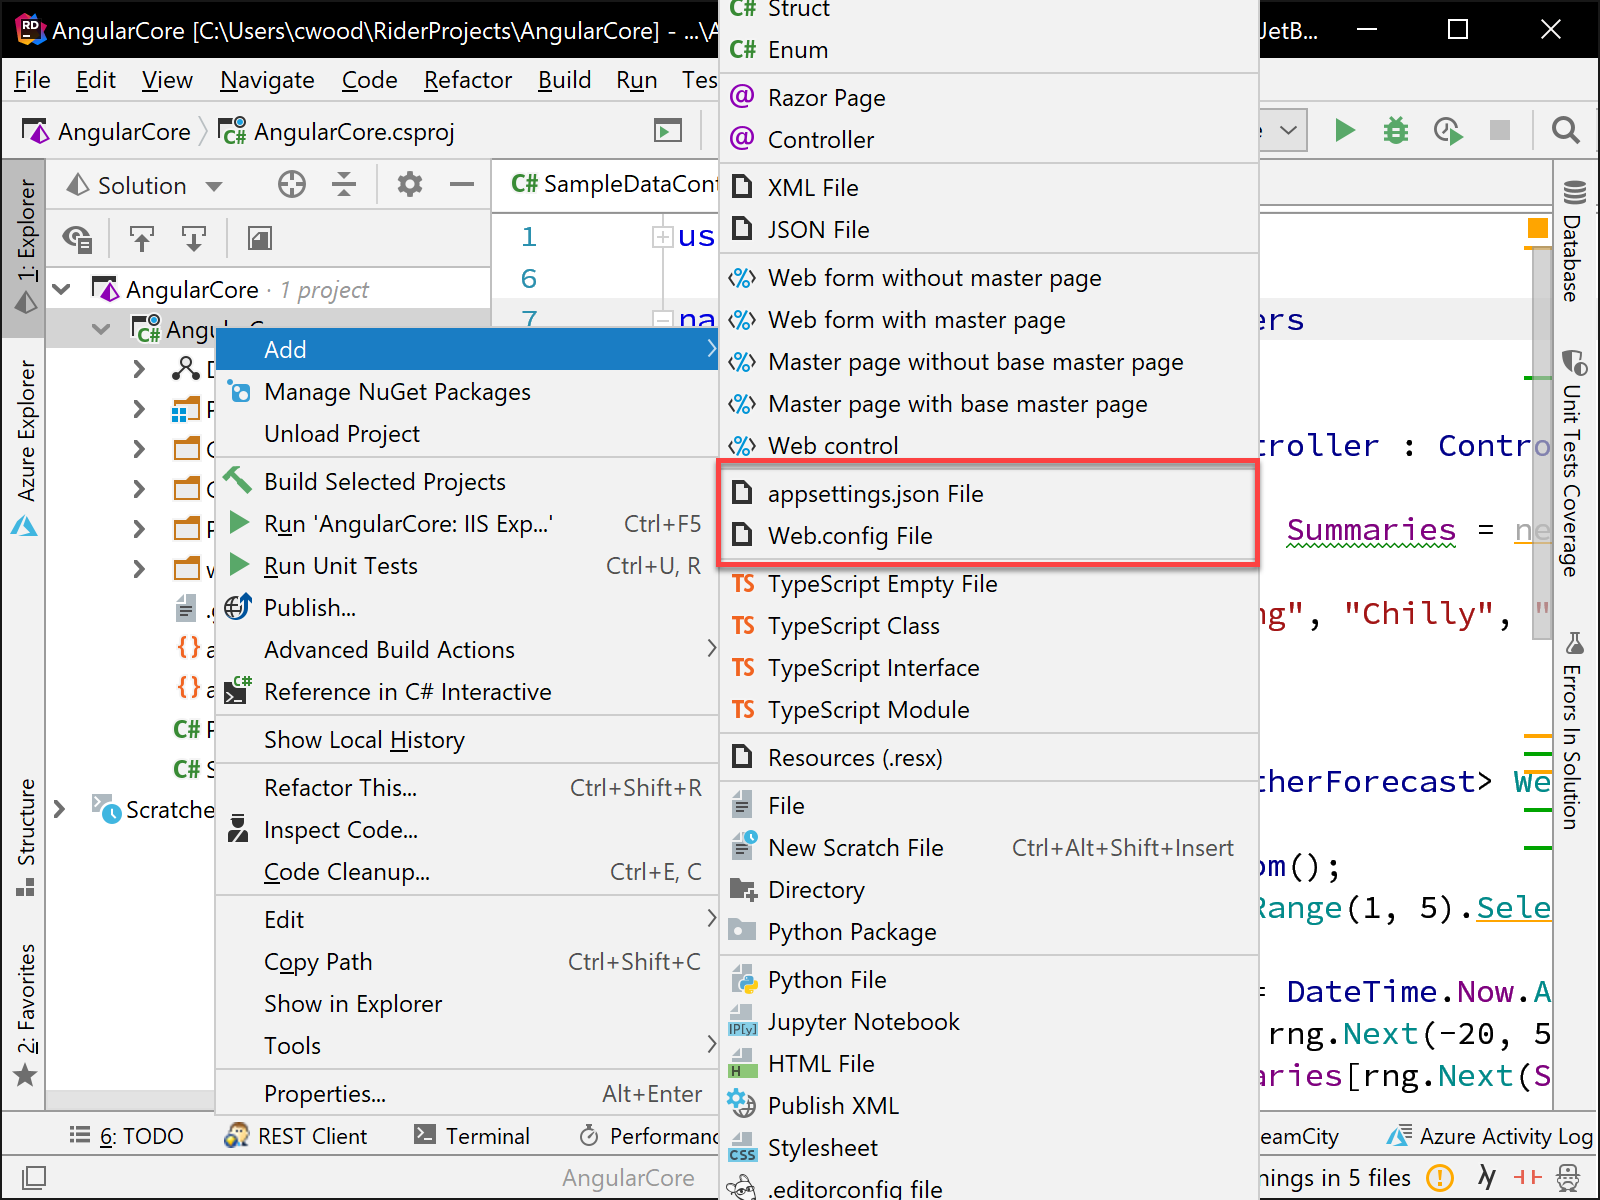Open the Terminal tool window
The image size is (1600, 1200).
472,1136
